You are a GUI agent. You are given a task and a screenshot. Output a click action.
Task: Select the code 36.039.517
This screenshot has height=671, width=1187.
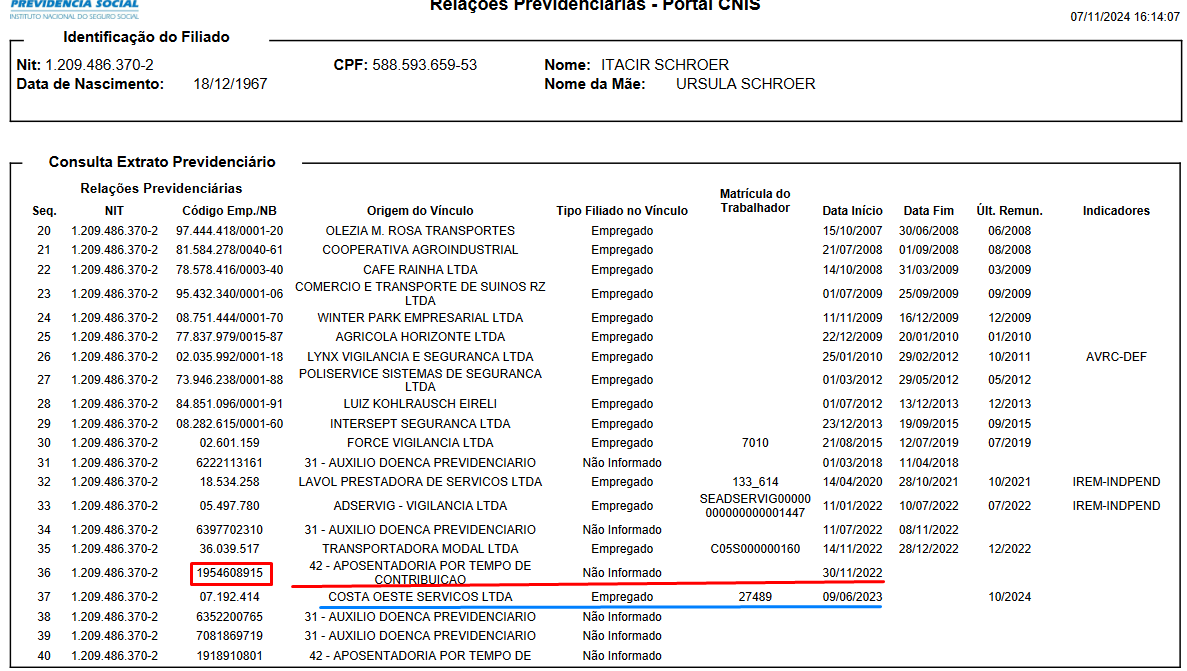pyautogui.click(x=229, y=549)
